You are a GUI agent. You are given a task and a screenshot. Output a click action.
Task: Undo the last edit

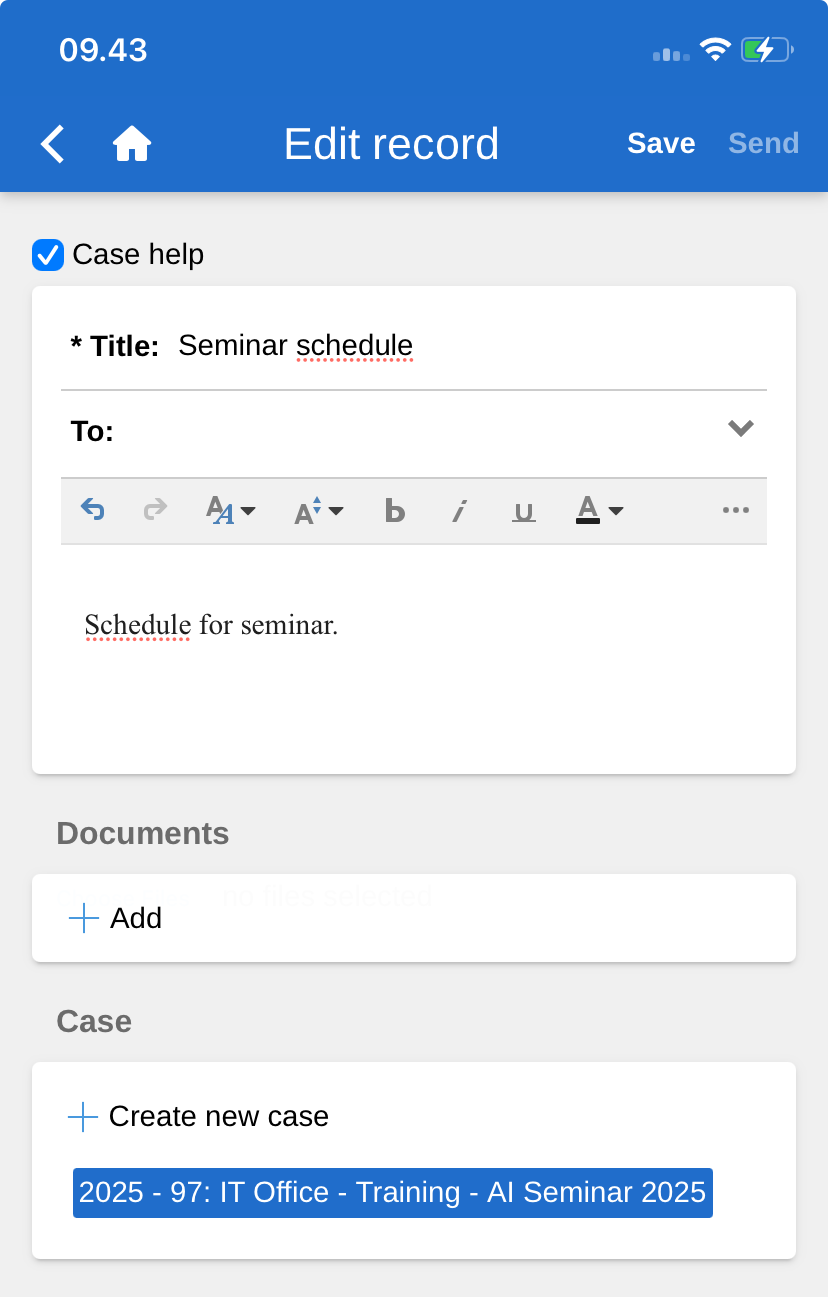point(93,510)
